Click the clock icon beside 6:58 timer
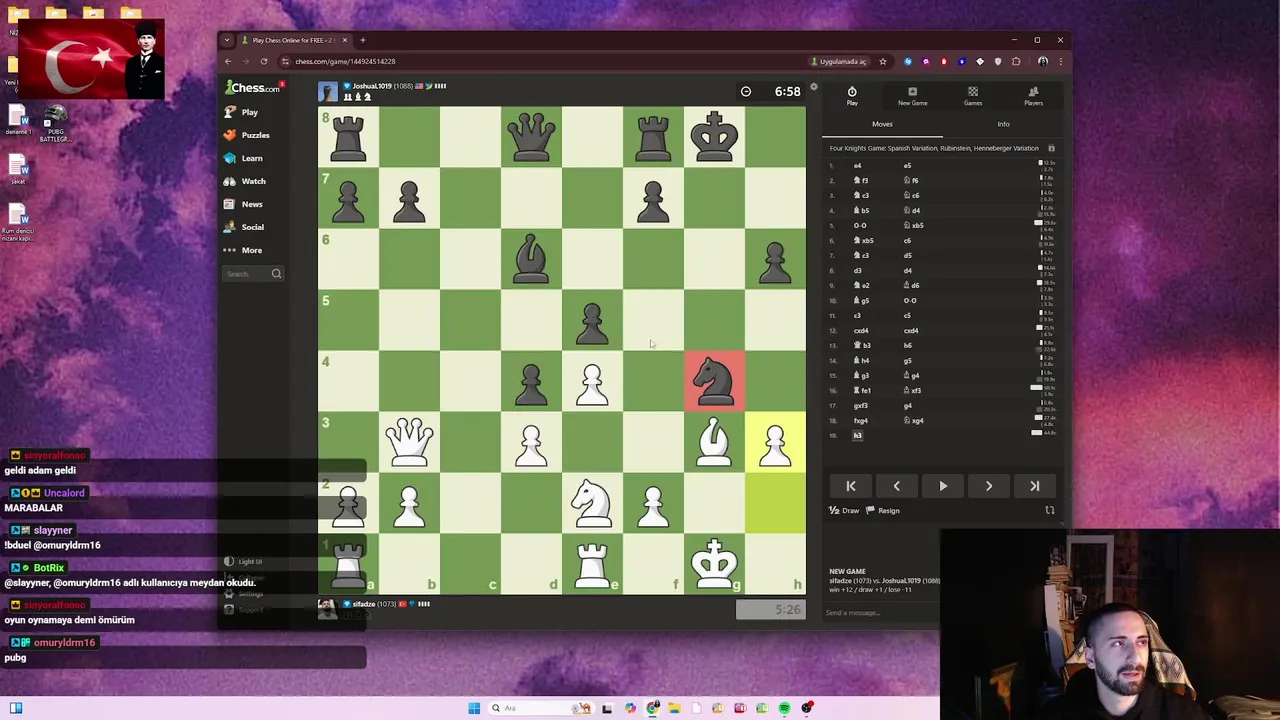Viewport: 1280px width, 720px height. click(x=746, y=92)
